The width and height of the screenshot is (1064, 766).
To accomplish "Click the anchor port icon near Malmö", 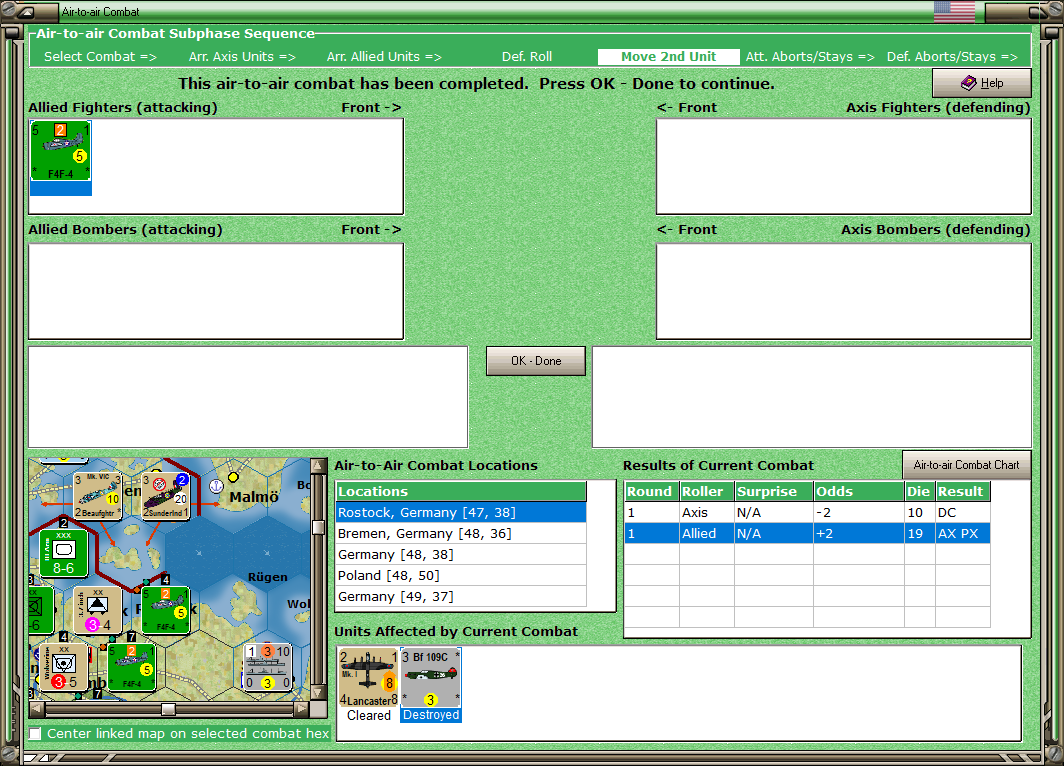I will 216,486.
